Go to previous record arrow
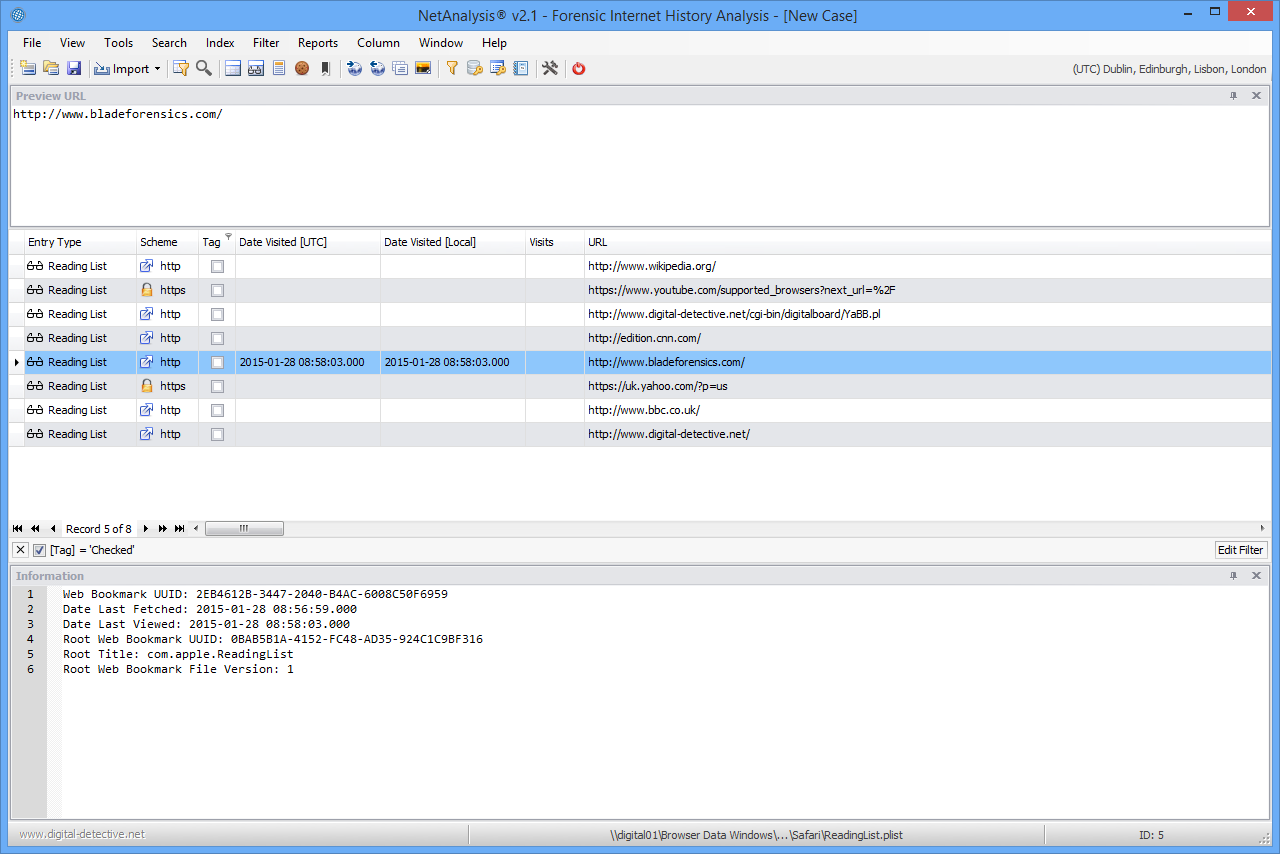This screenshot has height=854, width=1280. coord(53,528)
